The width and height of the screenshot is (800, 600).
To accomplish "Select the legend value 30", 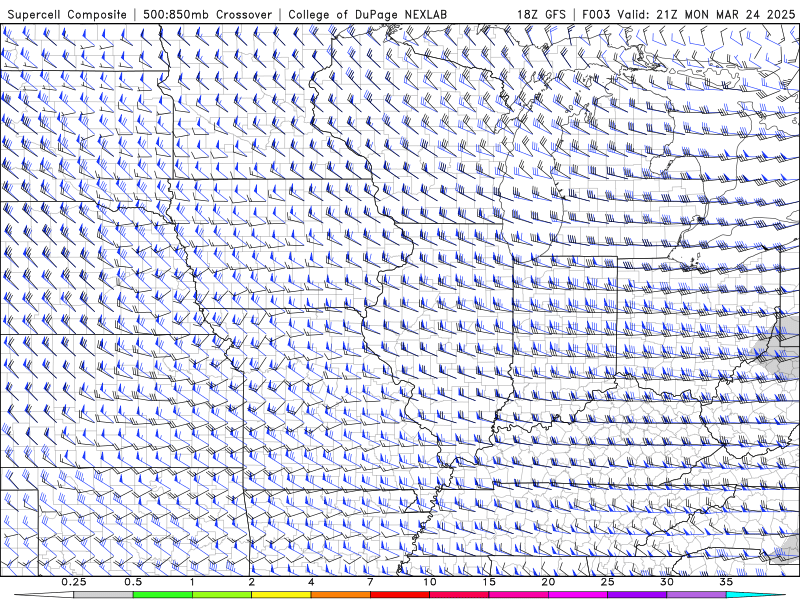I will tap(667, 582).
